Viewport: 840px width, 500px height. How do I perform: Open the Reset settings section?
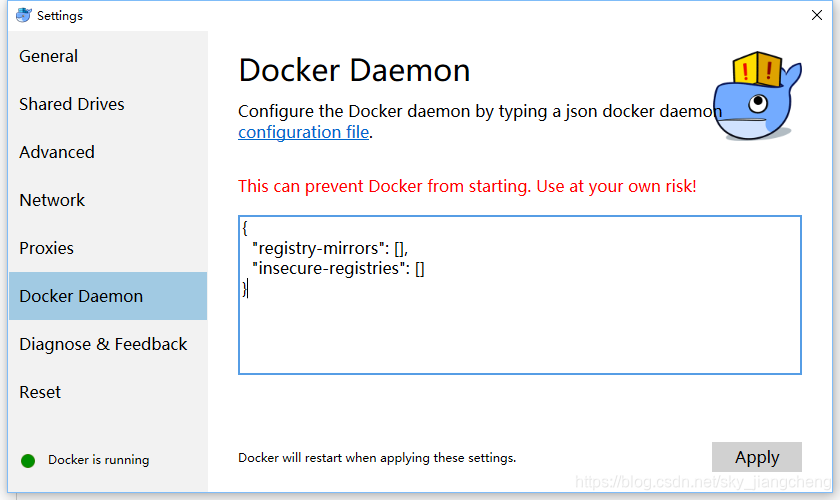tap(108, 392)
